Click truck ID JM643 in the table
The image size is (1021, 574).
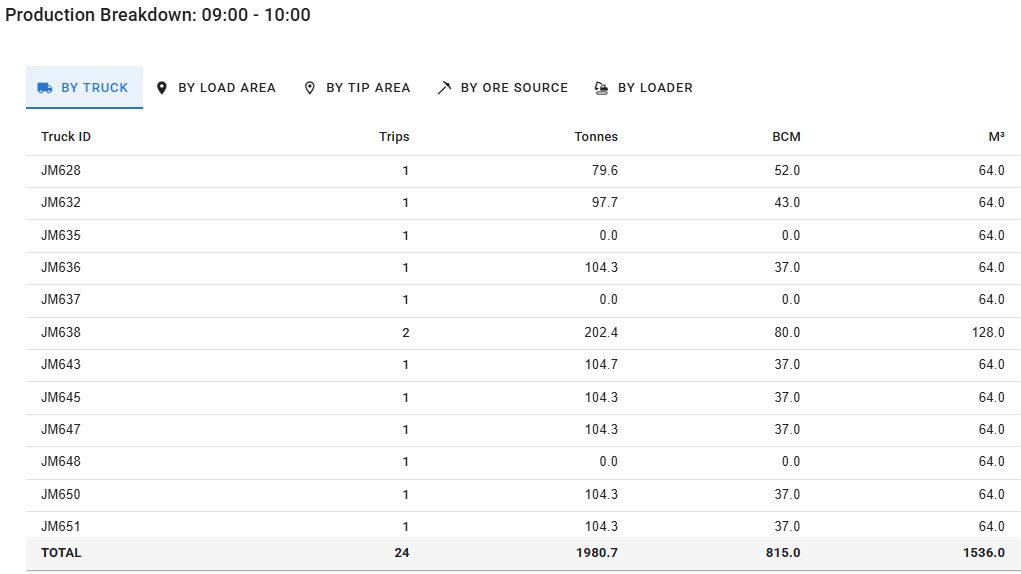pos(61,365)
